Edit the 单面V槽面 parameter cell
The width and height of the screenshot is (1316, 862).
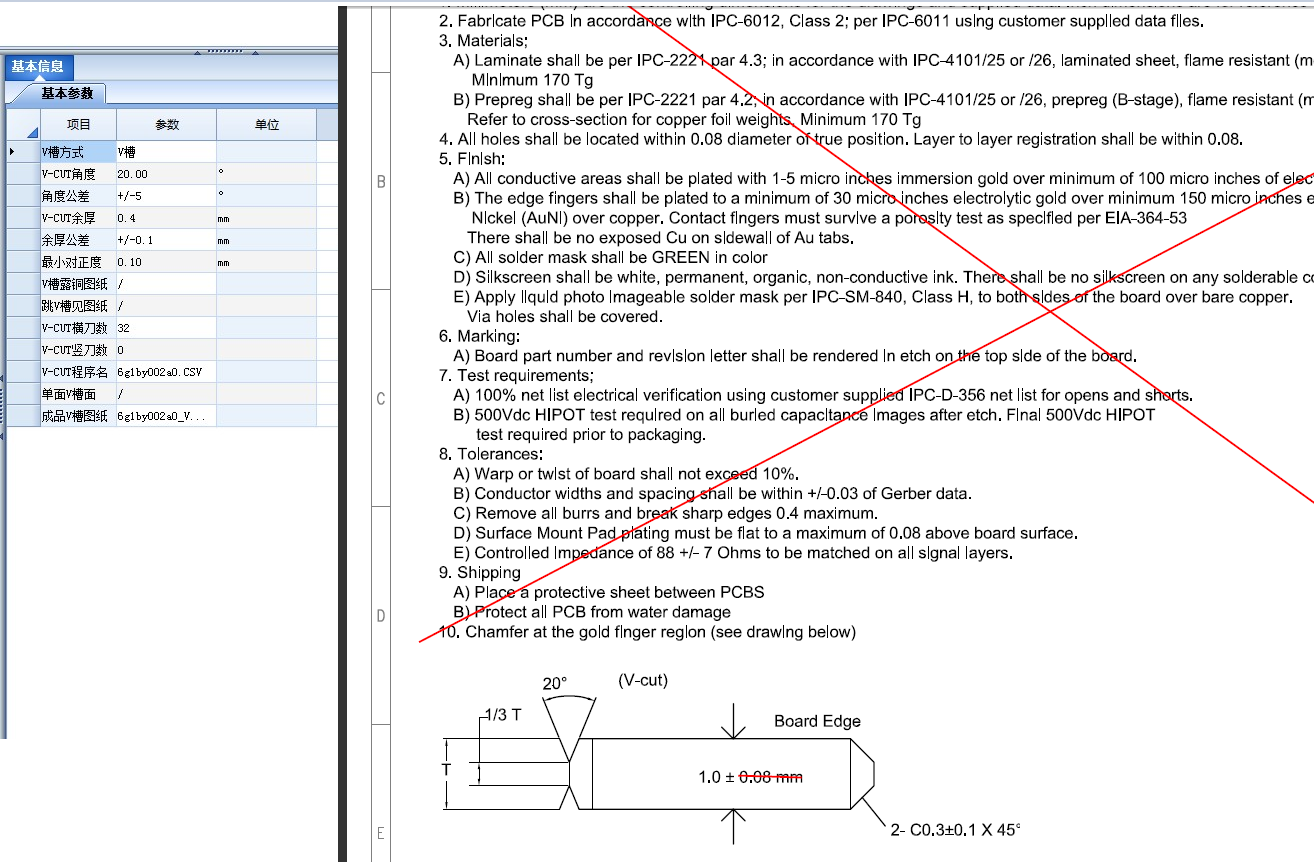tap(166, 394)
